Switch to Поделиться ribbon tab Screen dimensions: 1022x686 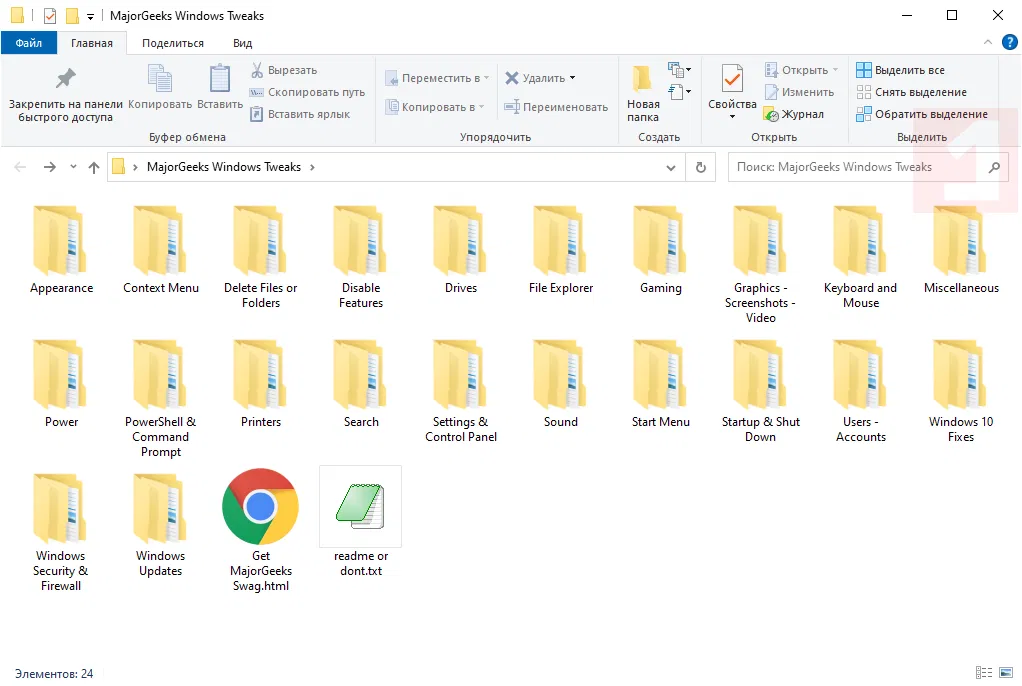(173, 43)
